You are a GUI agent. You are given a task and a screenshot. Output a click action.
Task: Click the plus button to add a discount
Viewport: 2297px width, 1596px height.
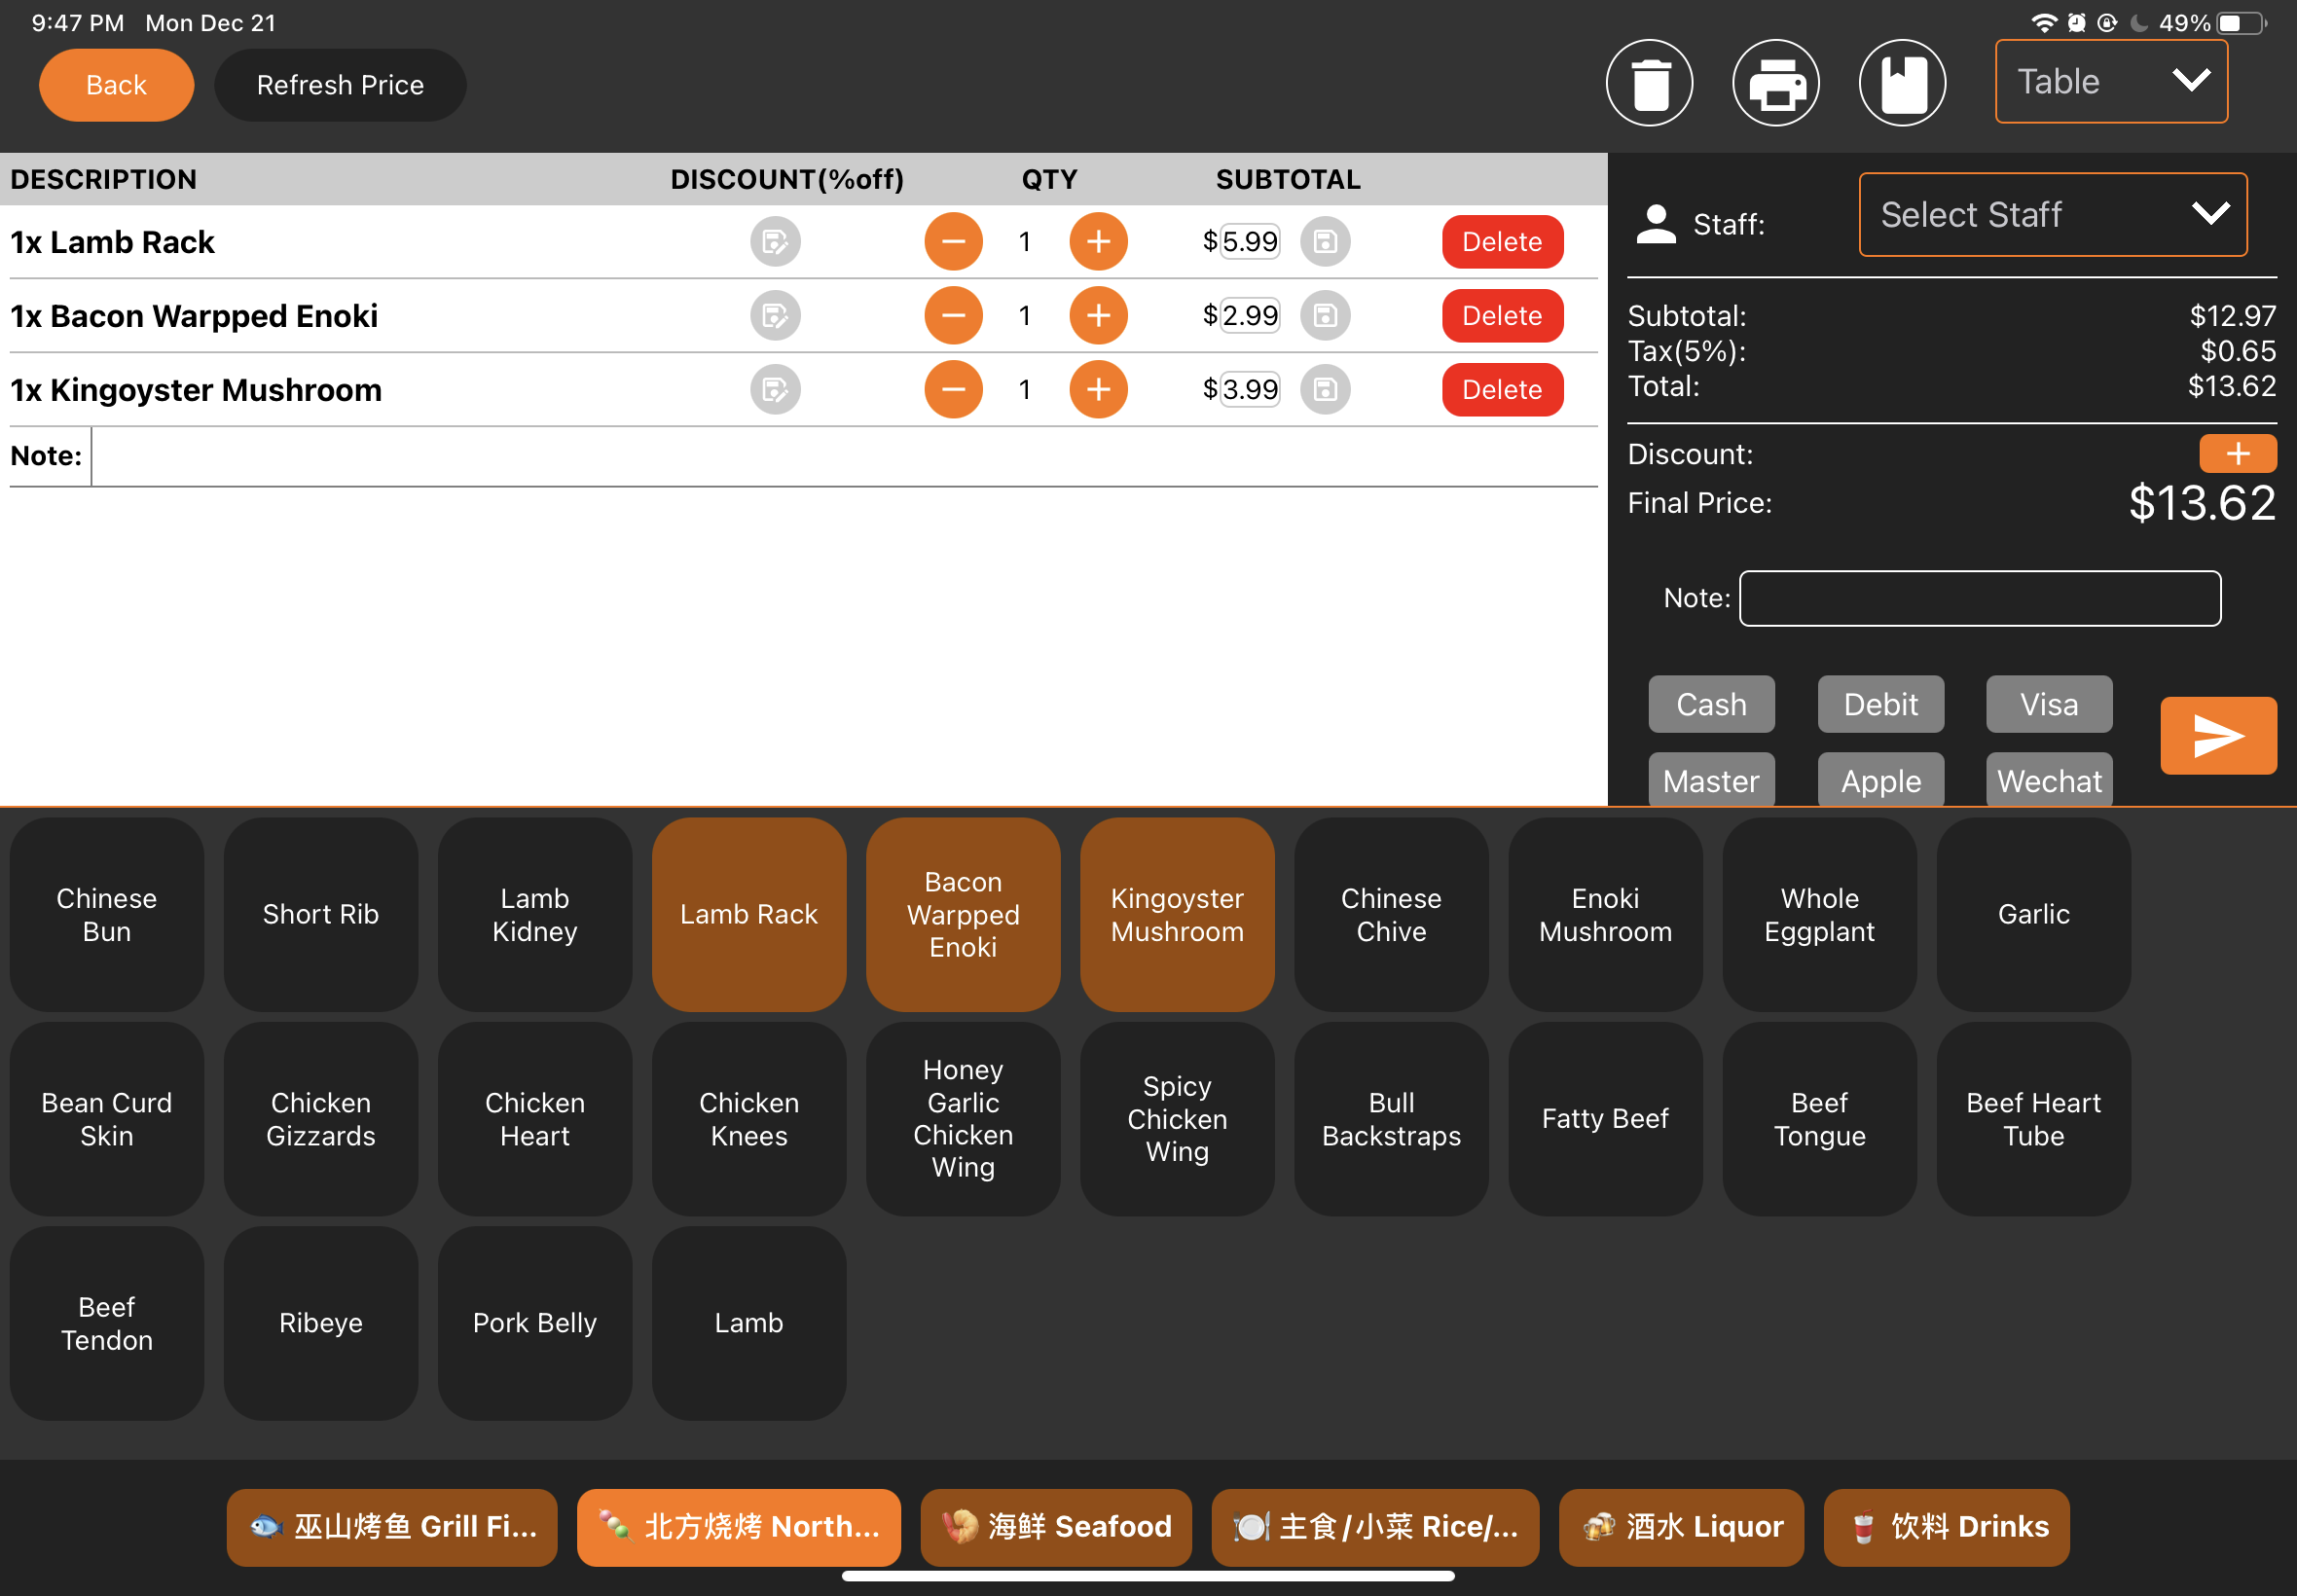click(2238, 453)
